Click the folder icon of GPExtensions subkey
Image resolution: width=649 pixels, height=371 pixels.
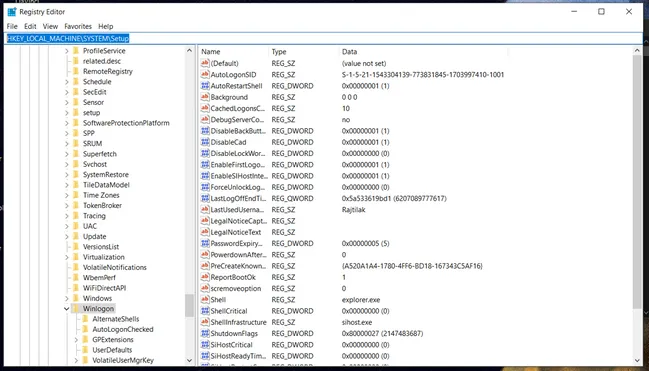click(85, 340)
